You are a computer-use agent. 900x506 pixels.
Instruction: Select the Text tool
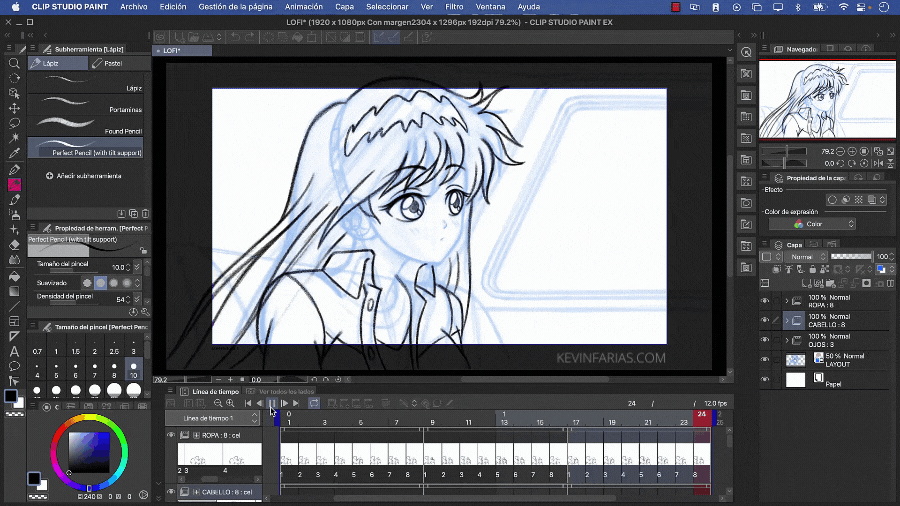(x=14, y=351)
